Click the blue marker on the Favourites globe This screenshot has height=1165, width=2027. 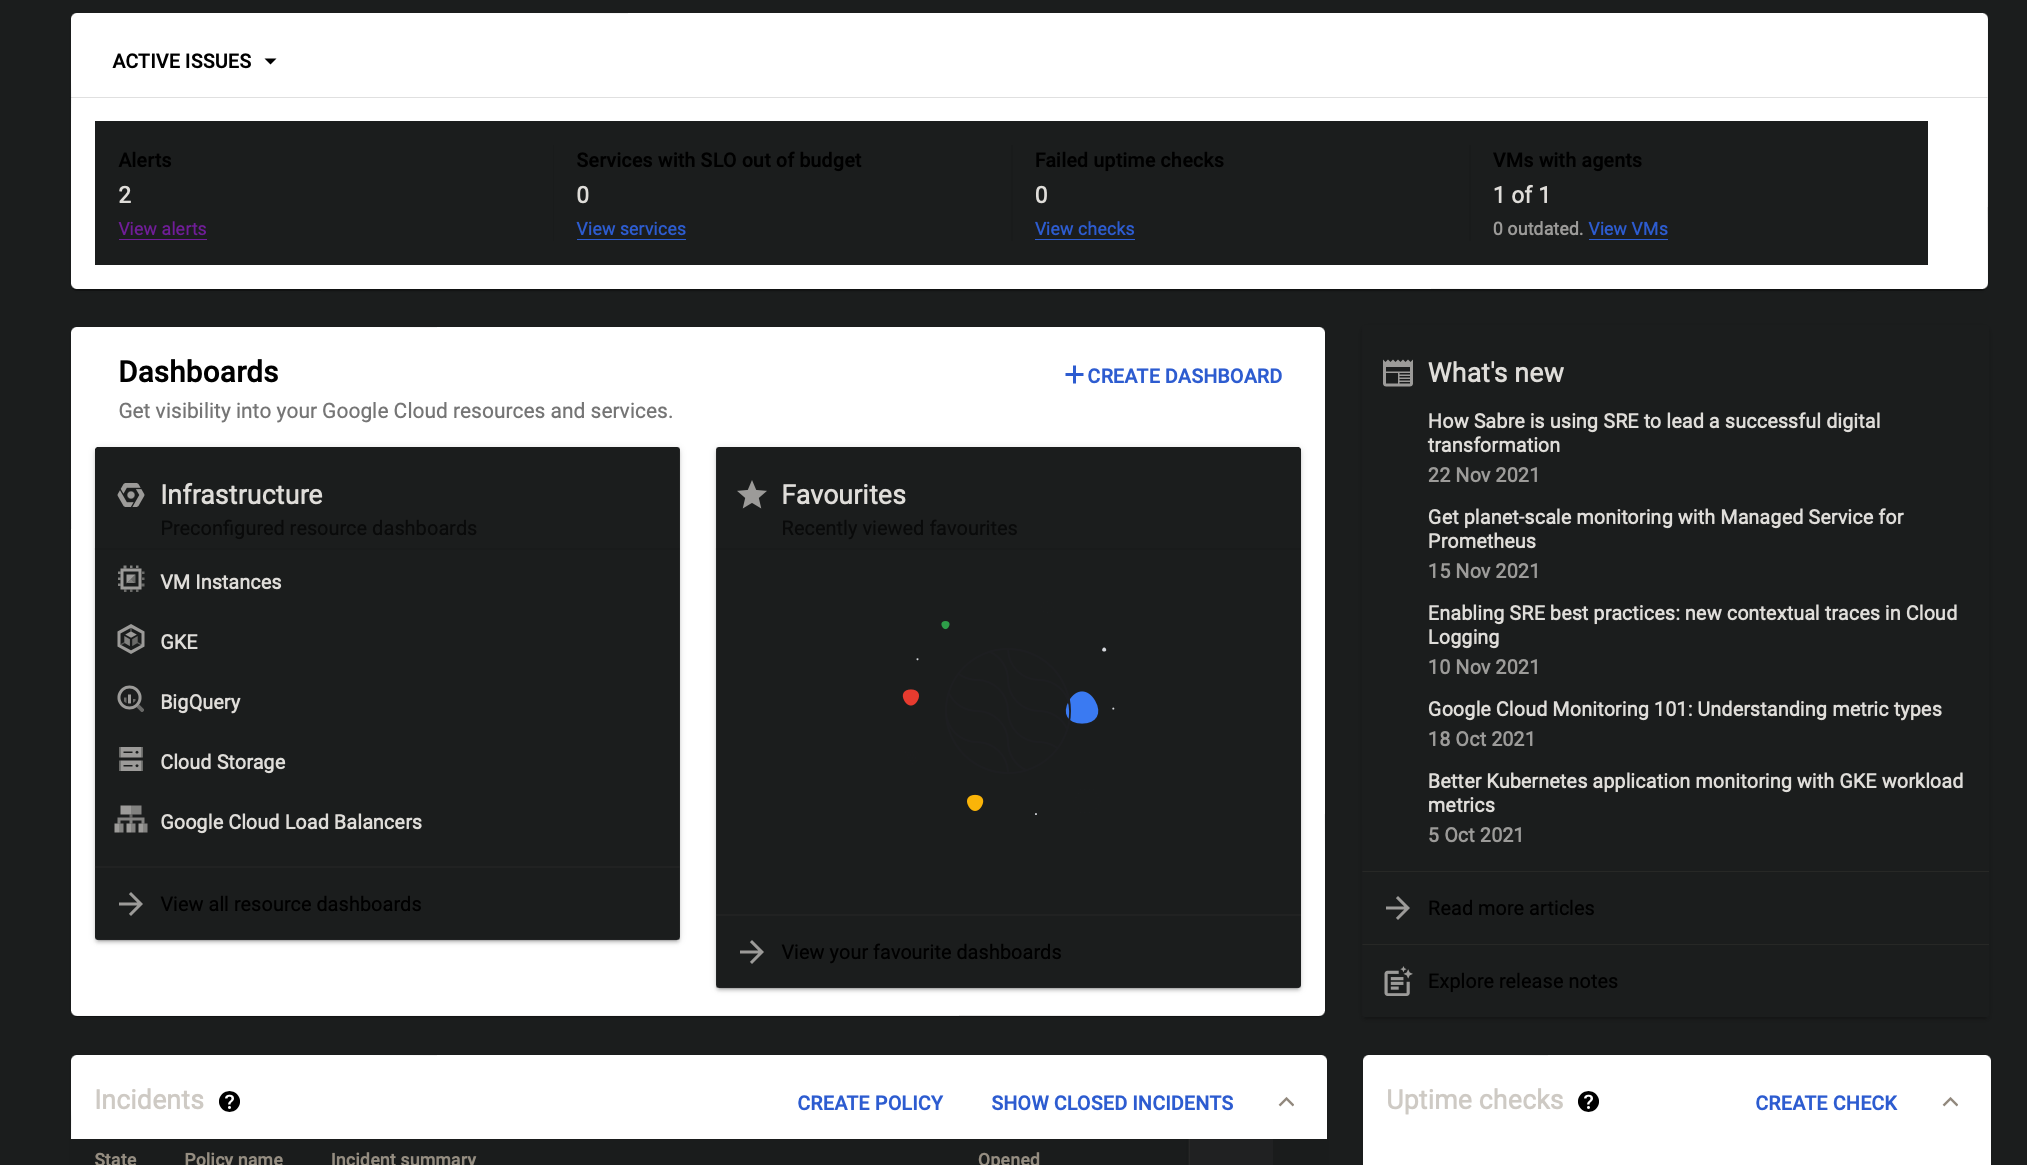click(1081, 708)
